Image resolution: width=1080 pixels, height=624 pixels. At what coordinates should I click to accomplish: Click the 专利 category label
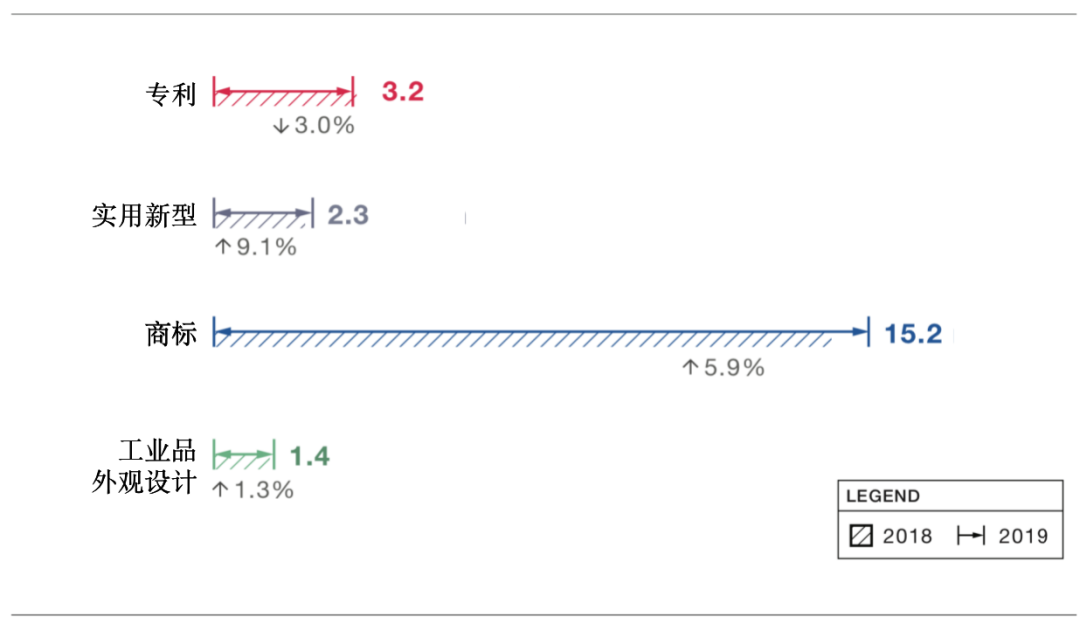click(x=171, y=94)
